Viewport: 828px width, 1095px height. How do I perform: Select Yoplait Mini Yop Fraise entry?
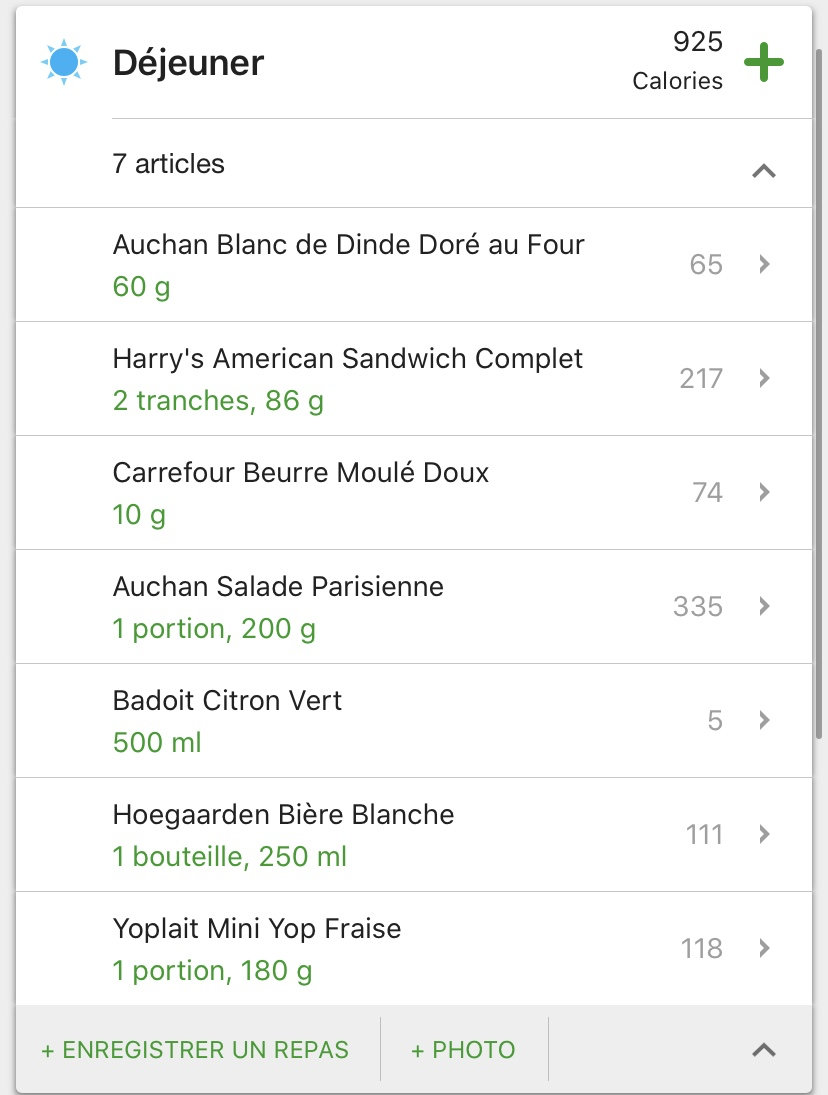[257, 929]
